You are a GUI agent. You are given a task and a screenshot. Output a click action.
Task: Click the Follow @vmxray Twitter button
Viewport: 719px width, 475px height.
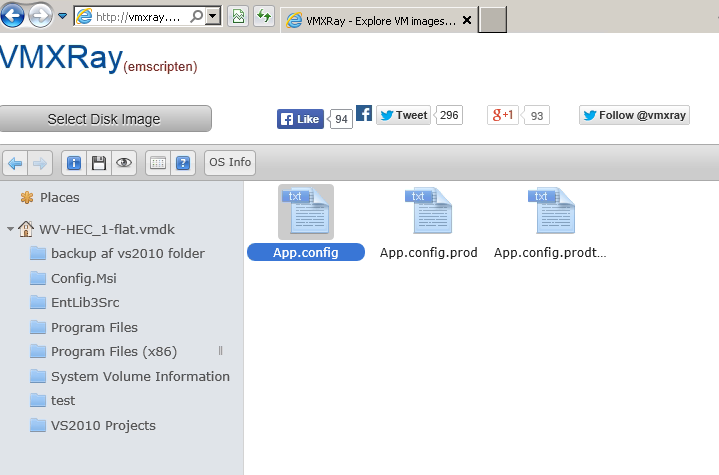tap(634, 116)
